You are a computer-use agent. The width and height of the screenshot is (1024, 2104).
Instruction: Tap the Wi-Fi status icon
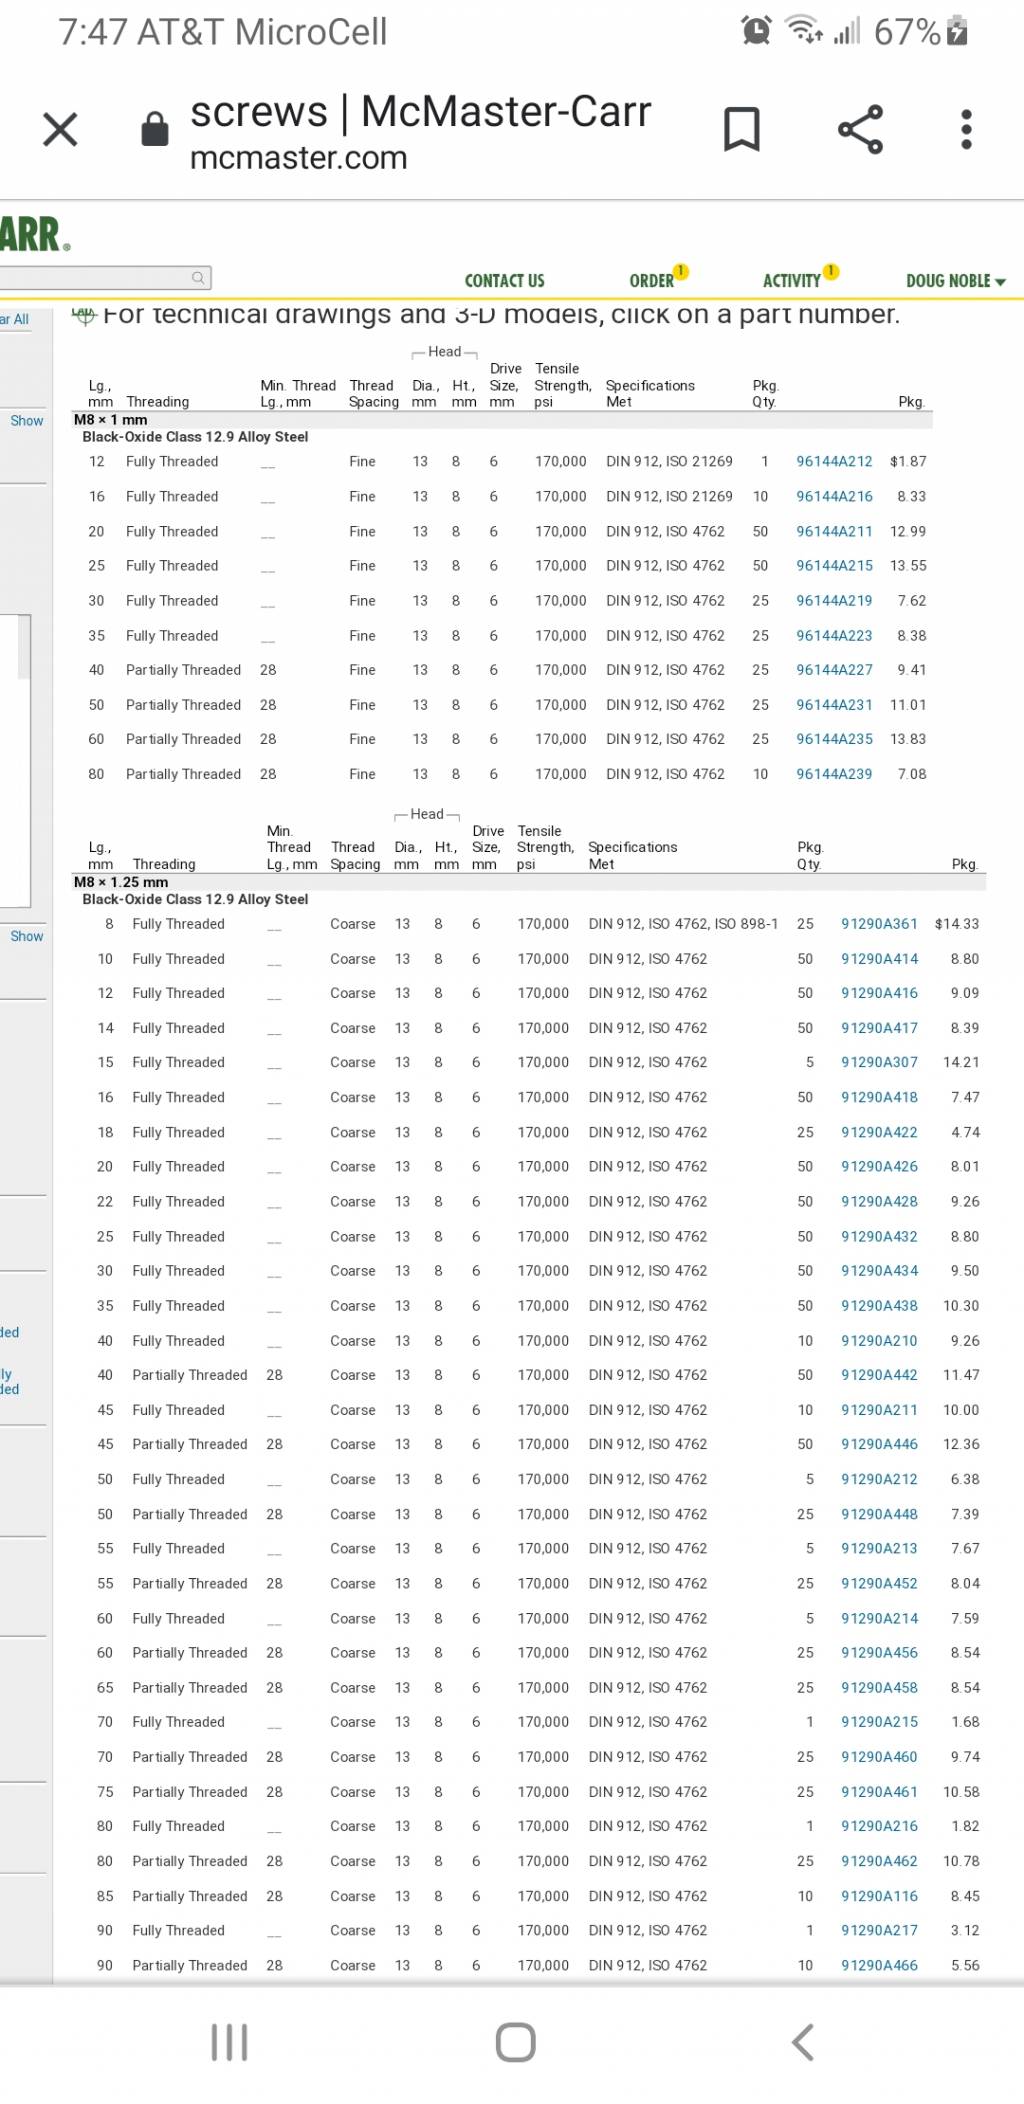[x=804, y=31]
